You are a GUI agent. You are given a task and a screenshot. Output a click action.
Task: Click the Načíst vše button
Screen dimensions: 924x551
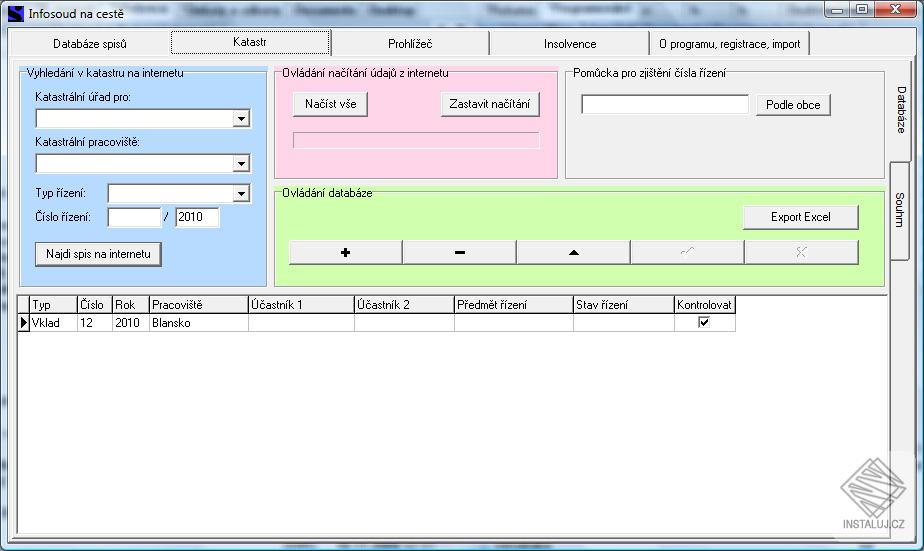[331, 104]
